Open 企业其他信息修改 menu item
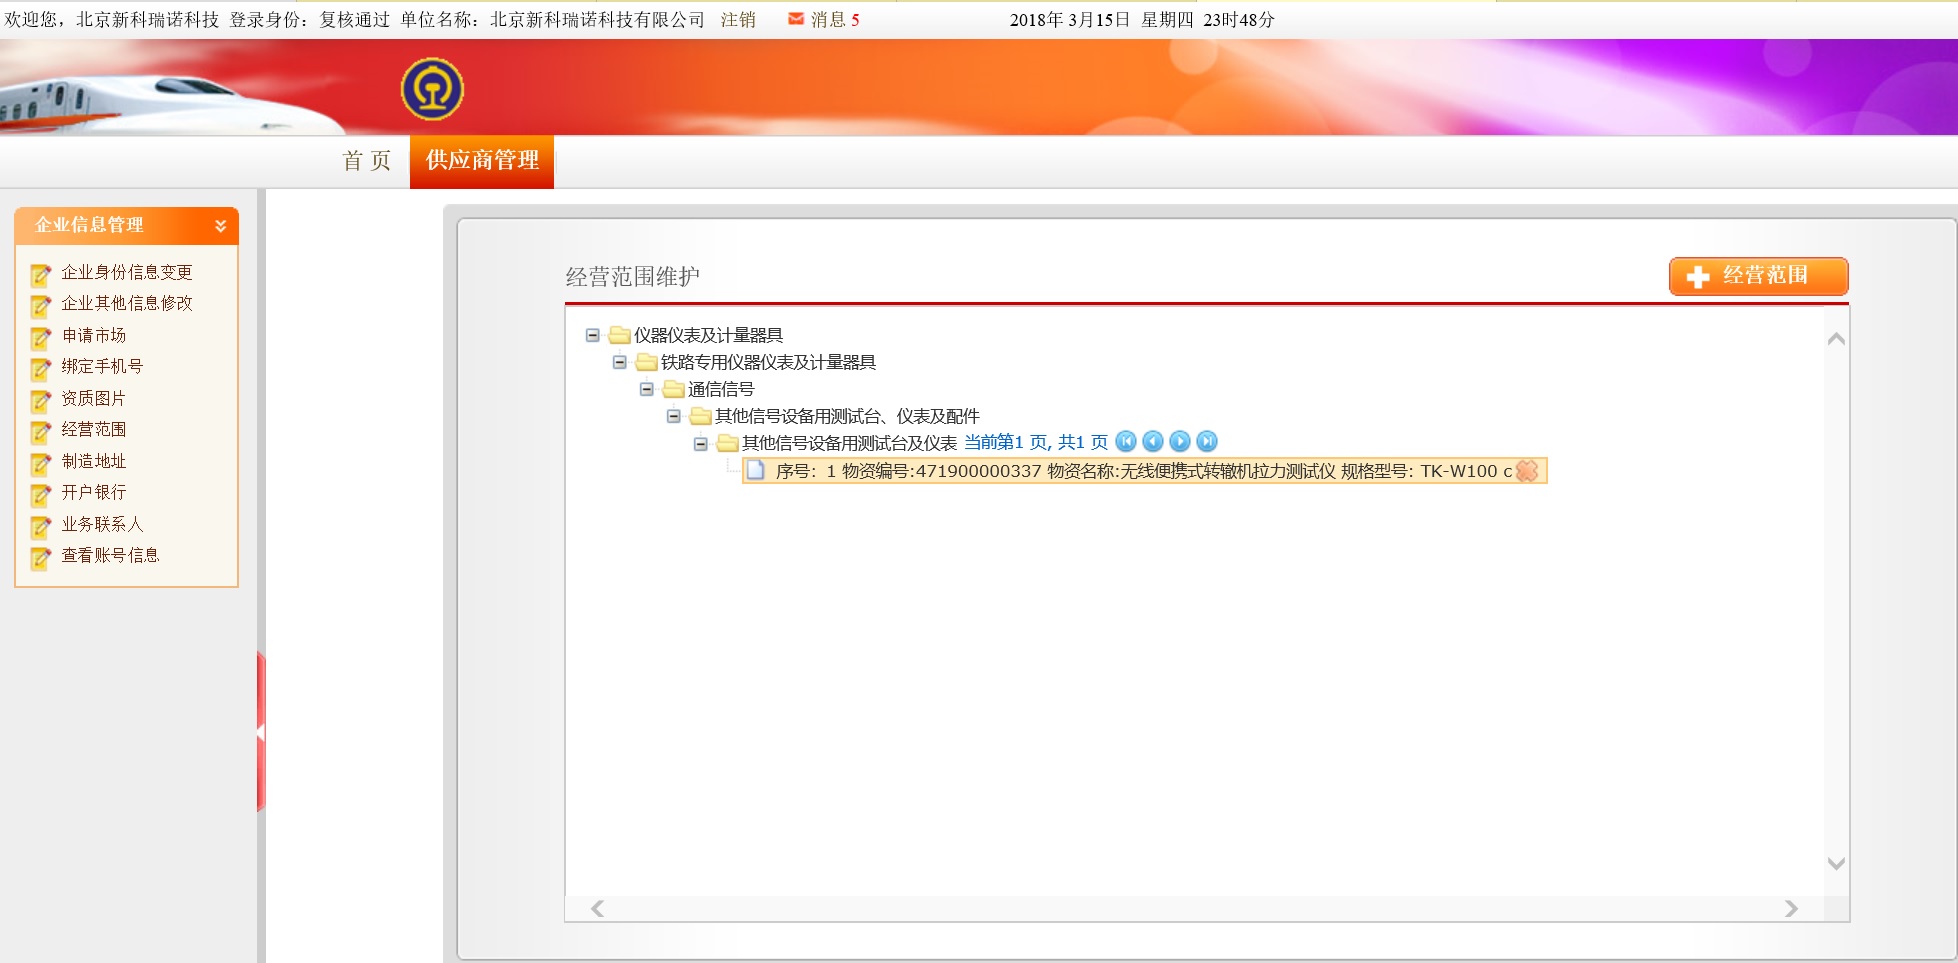Viewport: 1958px width, 963px height. 127,303
